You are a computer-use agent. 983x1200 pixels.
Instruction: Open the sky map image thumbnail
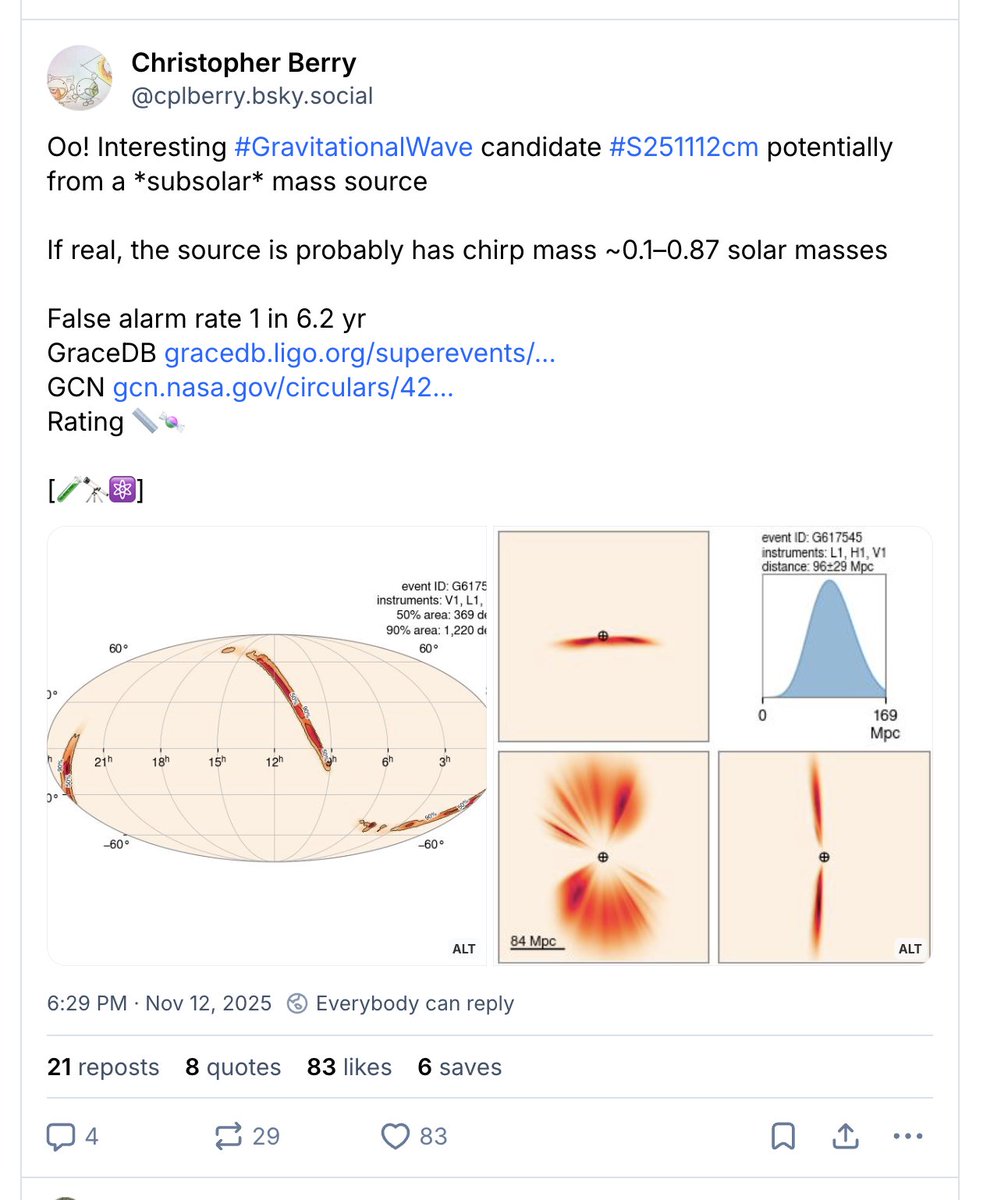(x=267, y=745)
